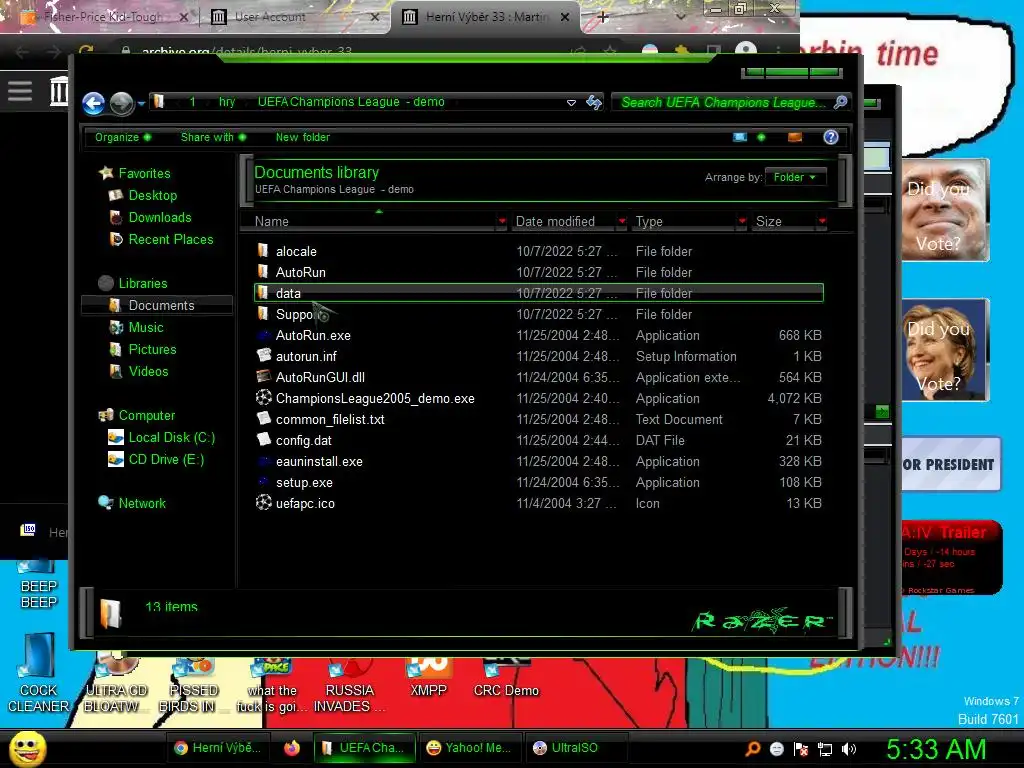The image size is (1024, 768).
Task: Click the Forward arrow in Explorer
Action: [121, 103]
